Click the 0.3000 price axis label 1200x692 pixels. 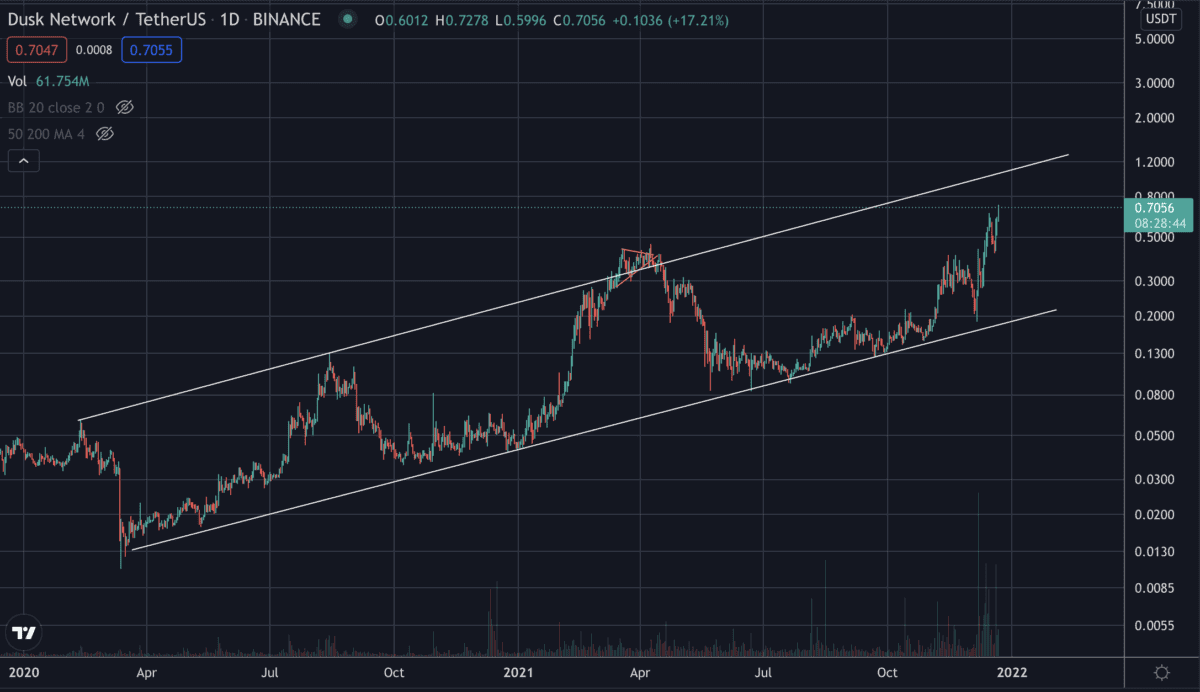click(1156, 282)
